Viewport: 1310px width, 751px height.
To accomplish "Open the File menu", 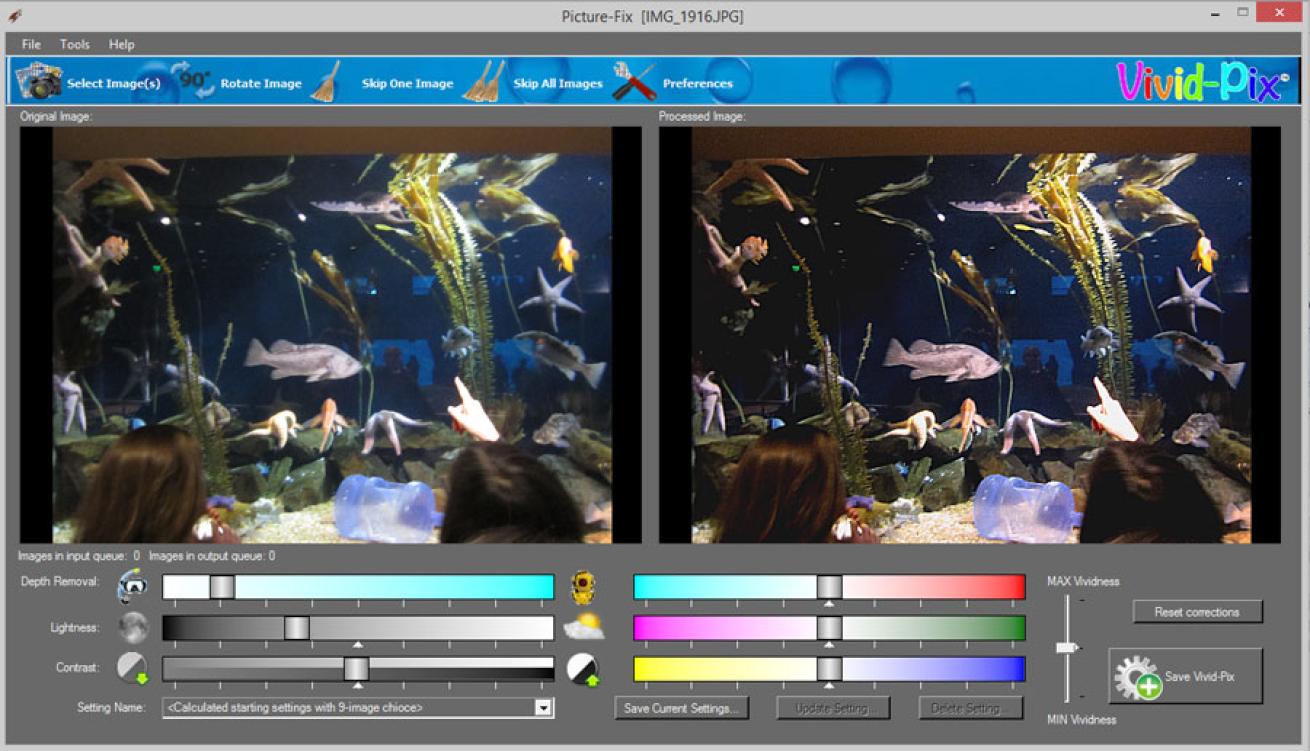I will coord(31,44).
